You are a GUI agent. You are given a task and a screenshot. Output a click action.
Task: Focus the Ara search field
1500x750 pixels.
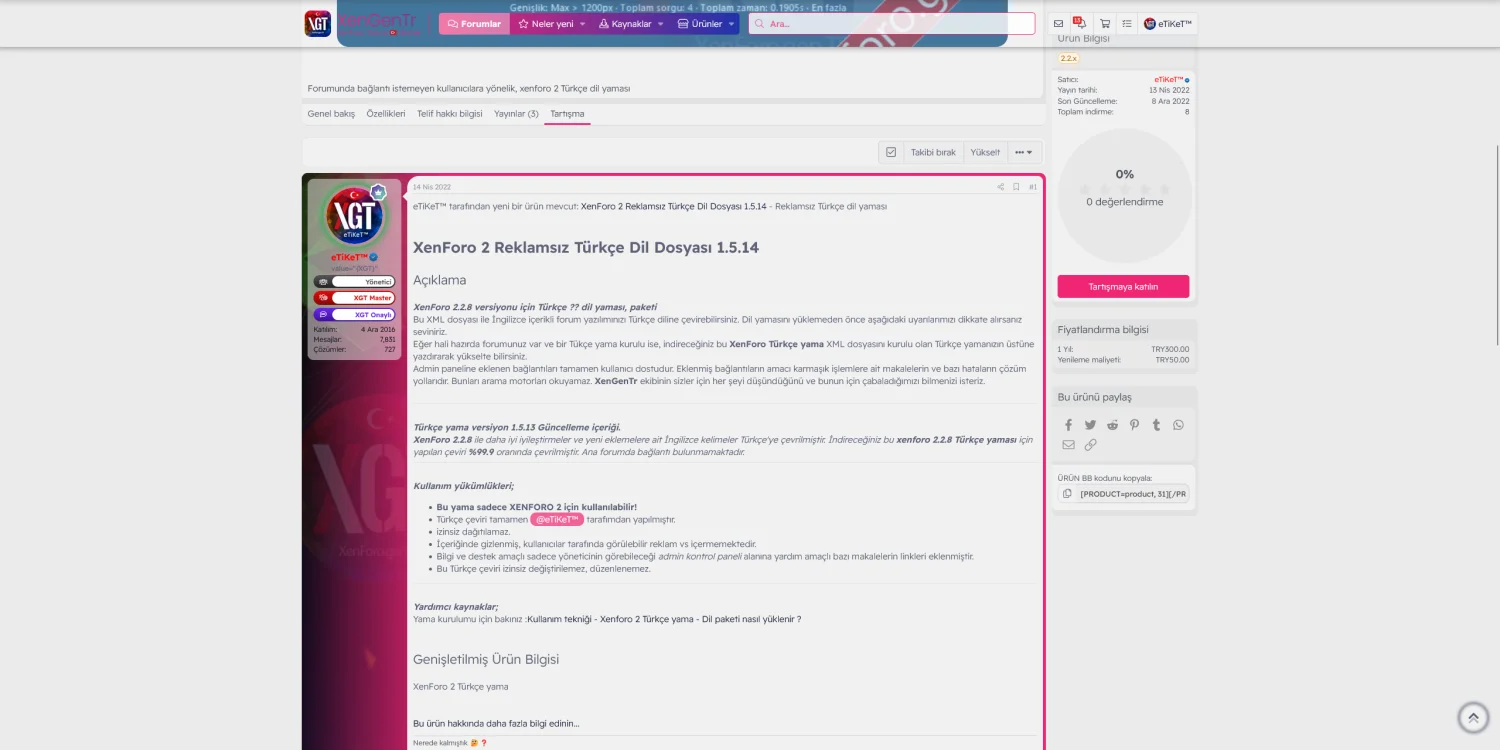(x=892, y=24)
